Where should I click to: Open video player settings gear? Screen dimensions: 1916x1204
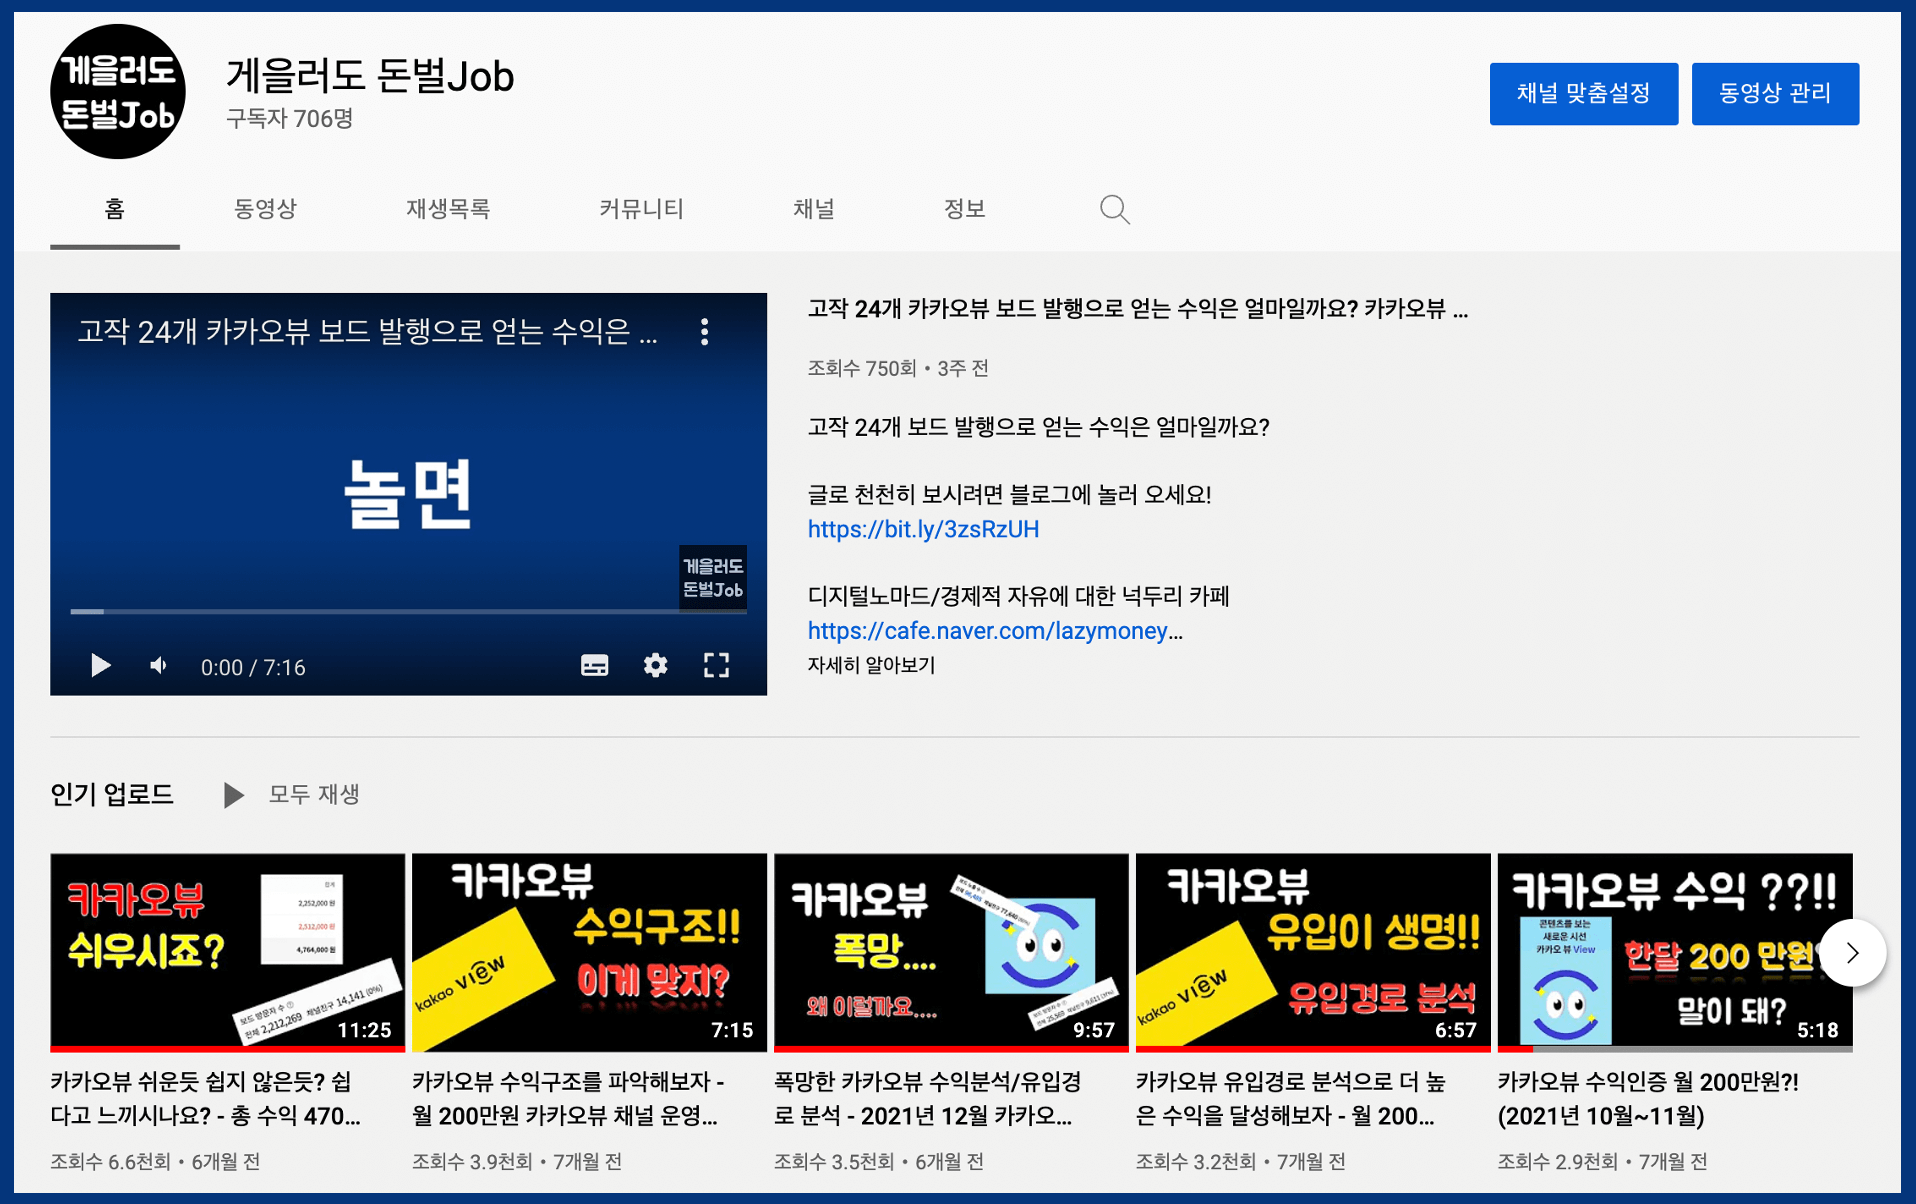tap(655, 666)
